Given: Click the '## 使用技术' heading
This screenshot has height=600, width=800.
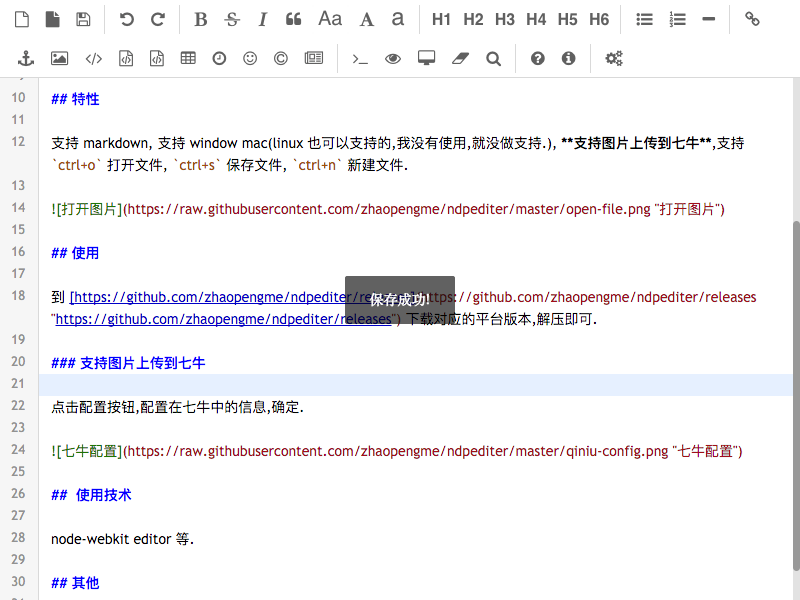Looking at the screenshot, I should [91, 495].
